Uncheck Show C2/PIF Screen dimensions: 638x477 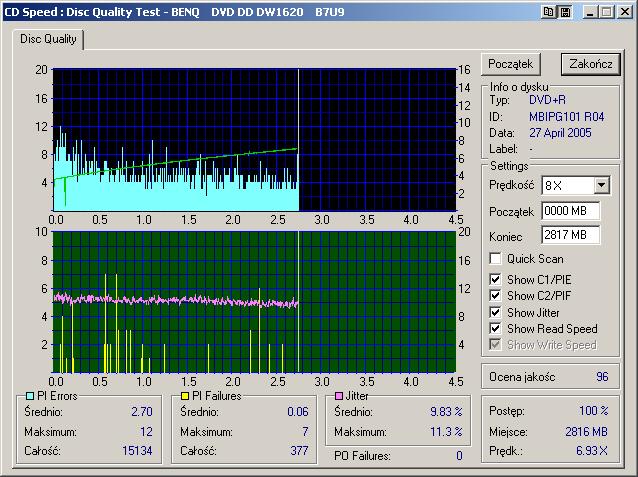pos(495,295)
